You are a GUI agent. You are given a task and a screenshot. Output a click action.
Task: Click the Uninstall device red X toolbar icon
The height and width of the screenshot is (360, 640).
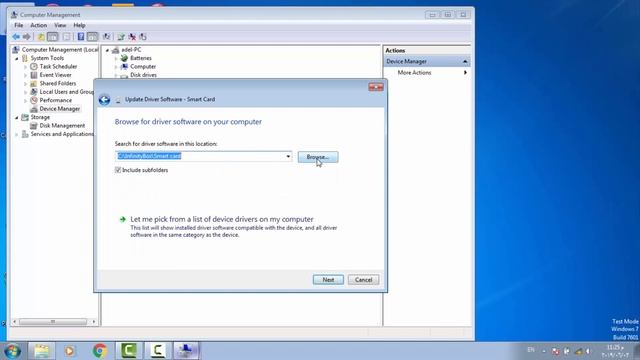132,37
